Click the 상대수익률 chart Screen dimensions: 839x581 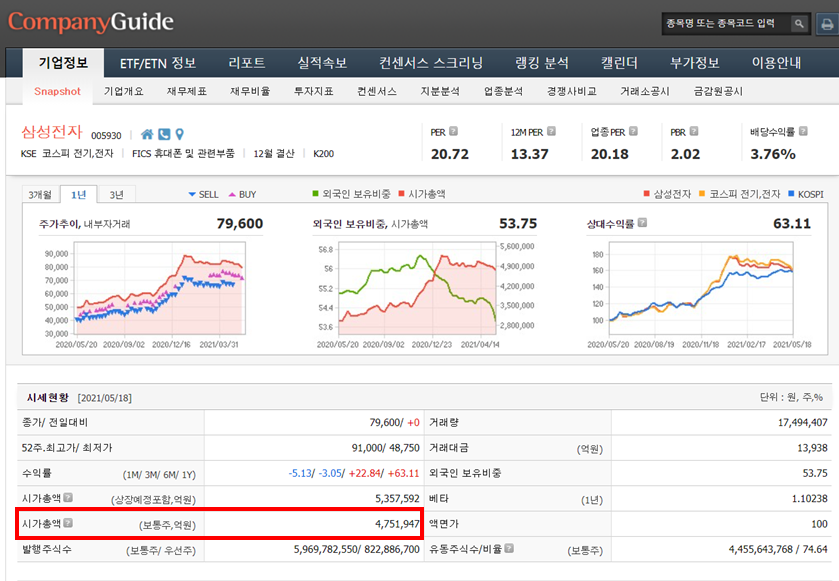(x=701, y=288)
